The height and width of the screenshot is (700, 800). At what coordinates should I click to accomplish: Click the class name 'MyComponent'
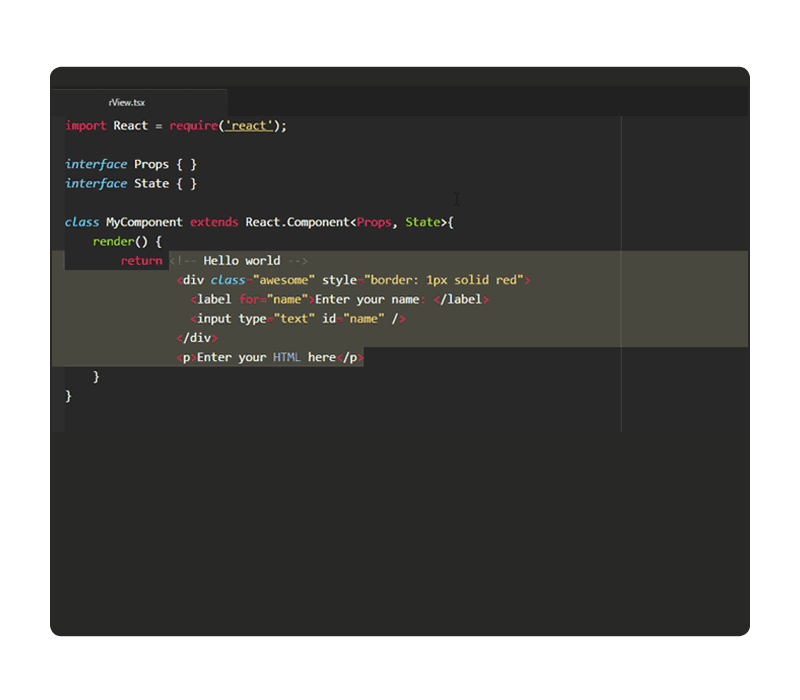tap(144, 222)
